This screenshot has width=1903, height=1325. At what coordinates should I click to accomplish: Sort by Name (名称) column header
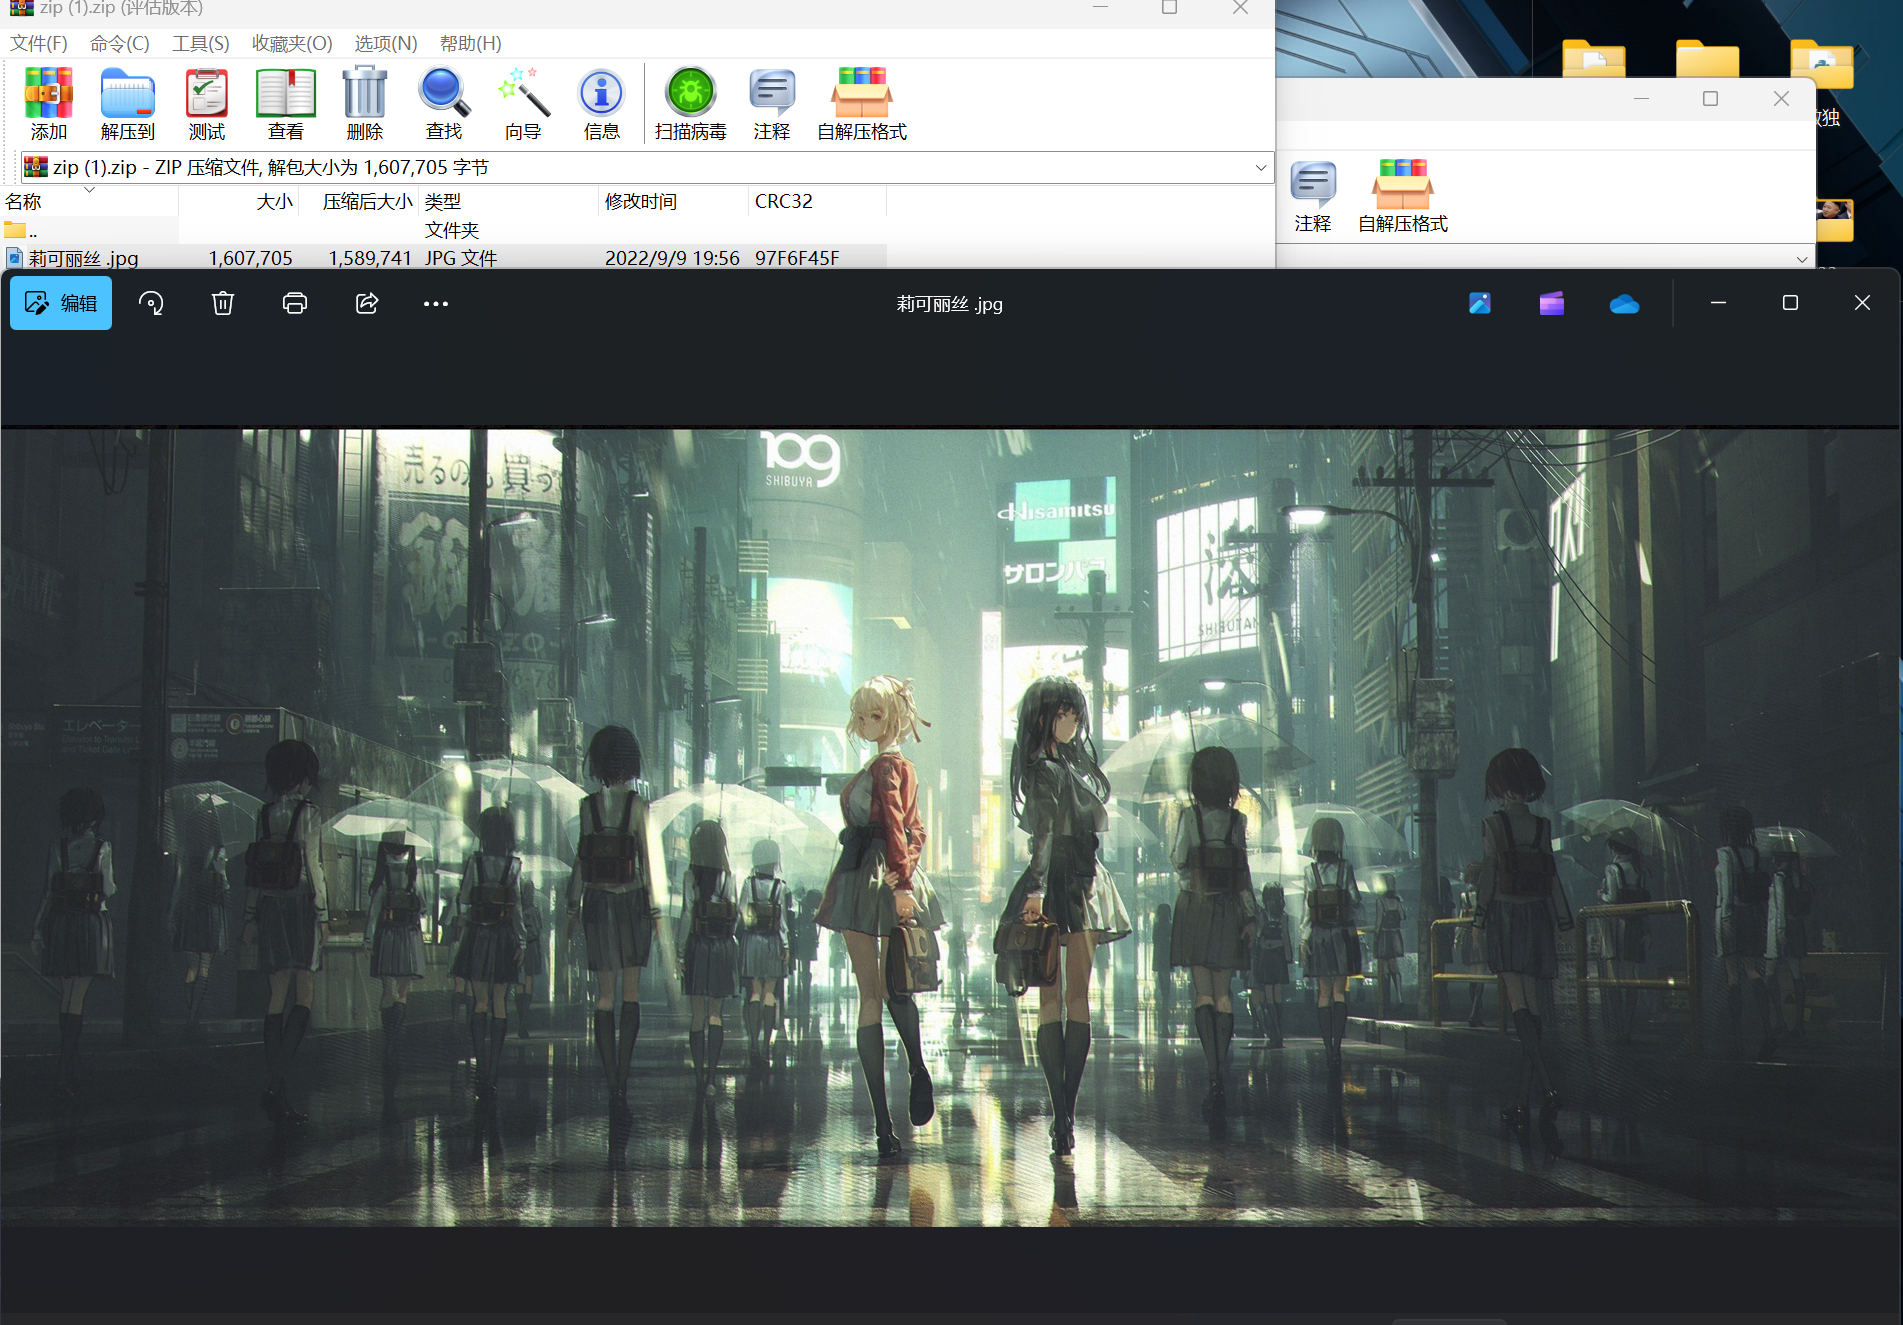89,201
